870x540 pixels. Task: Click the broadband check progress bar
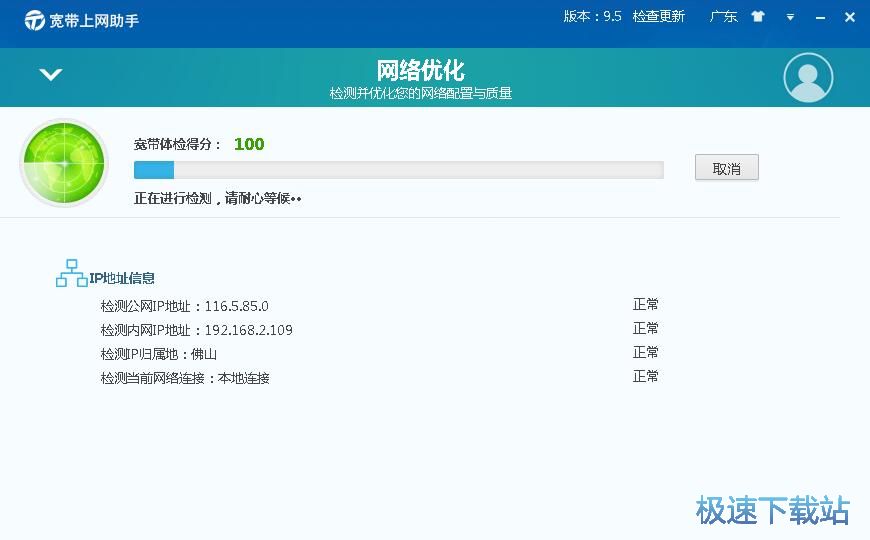tap(398, 170)
